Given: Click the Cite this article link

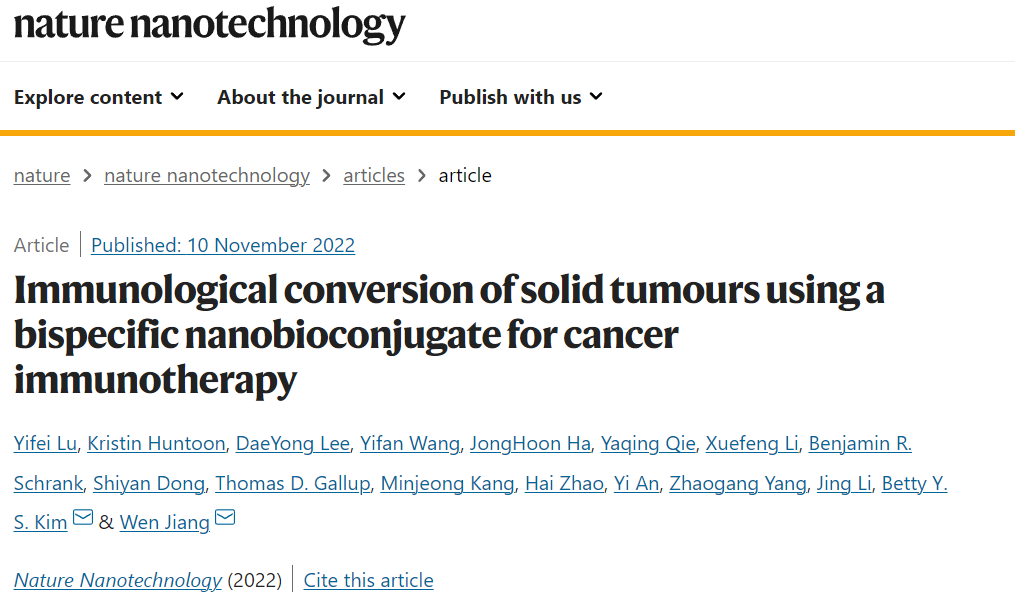Looking at the screenshot, I should click(x=368, y=580).
